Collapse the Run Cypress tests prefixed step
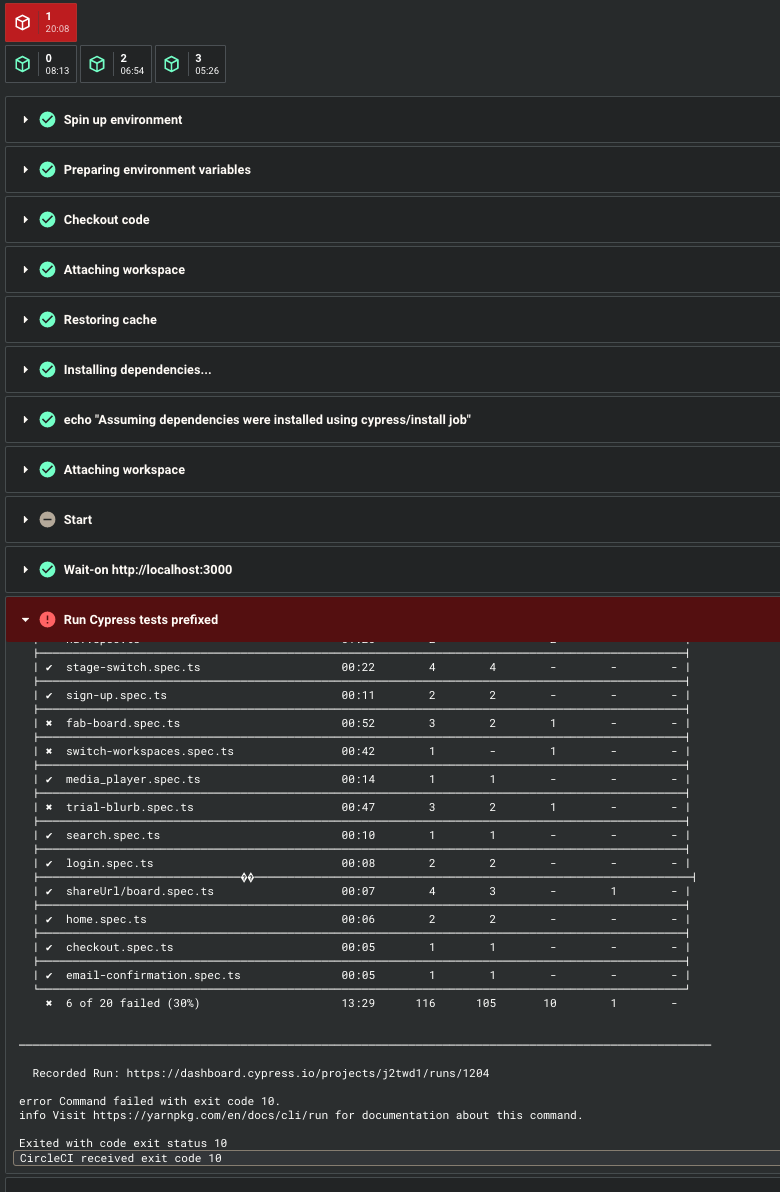 click(x=25, y=619)
